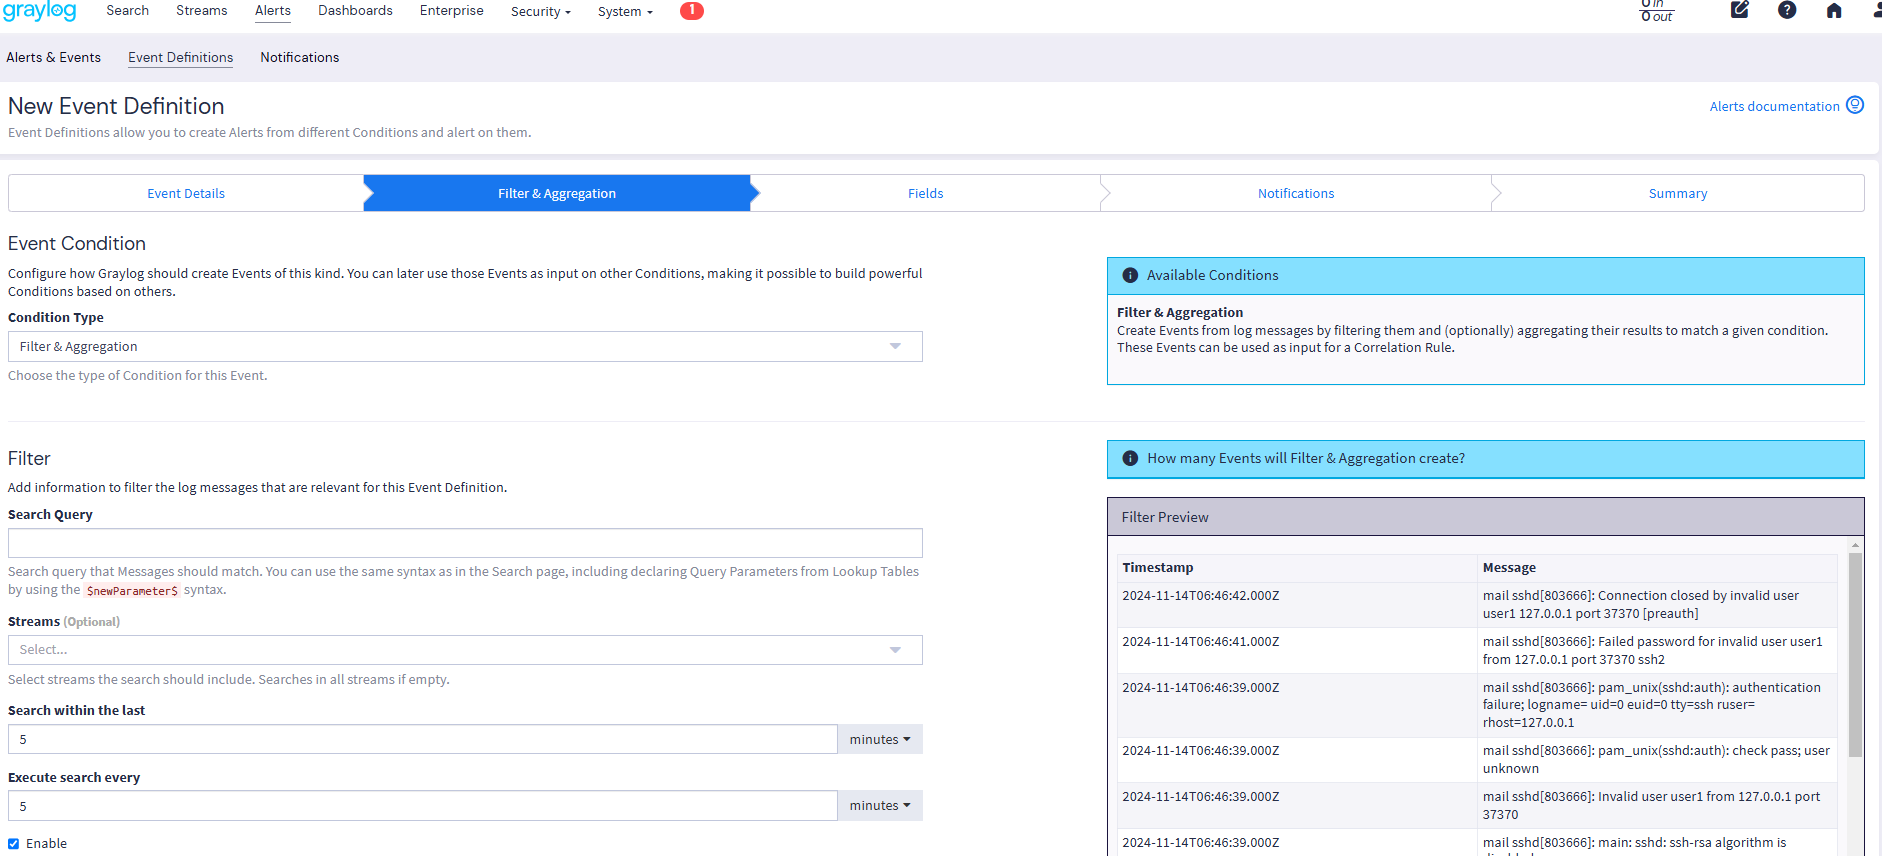Click the Alerts documentation support icon
1882x856 pixels.
1855,105
